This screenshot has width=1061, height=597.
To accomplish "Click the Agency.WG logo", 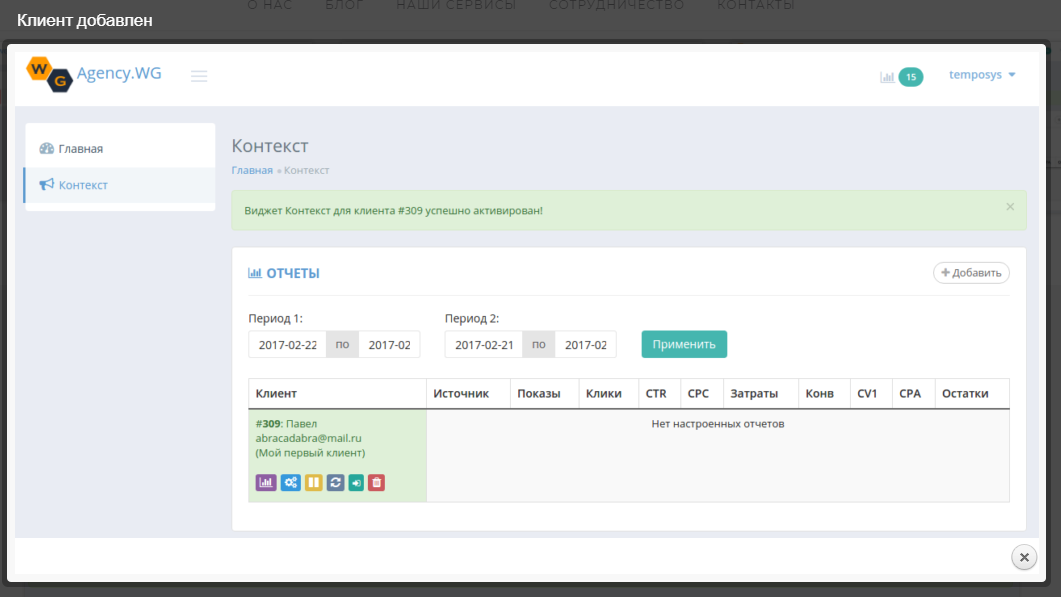I will click(x=94, y=74).
